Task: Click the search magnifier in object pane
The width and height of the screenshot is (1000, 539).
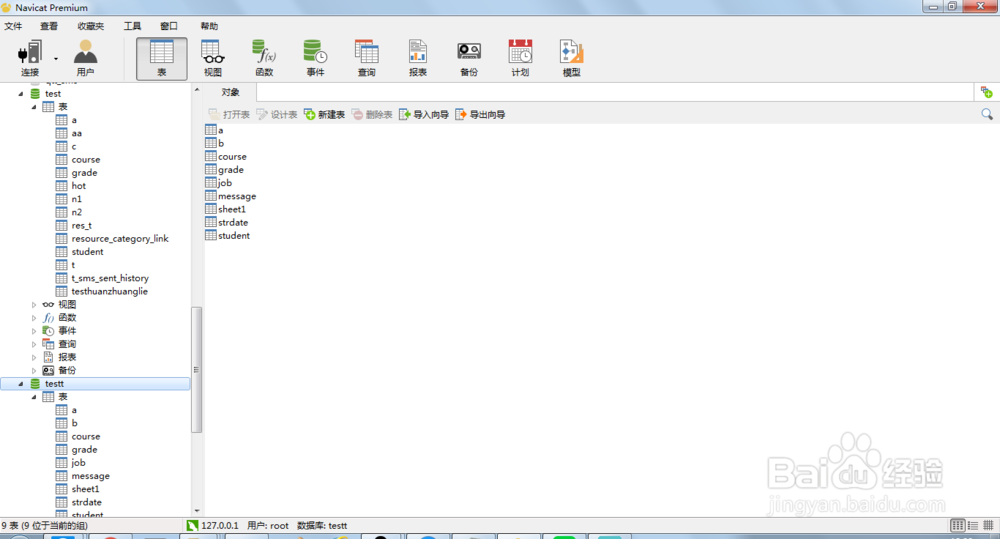Action: (987, 114)
